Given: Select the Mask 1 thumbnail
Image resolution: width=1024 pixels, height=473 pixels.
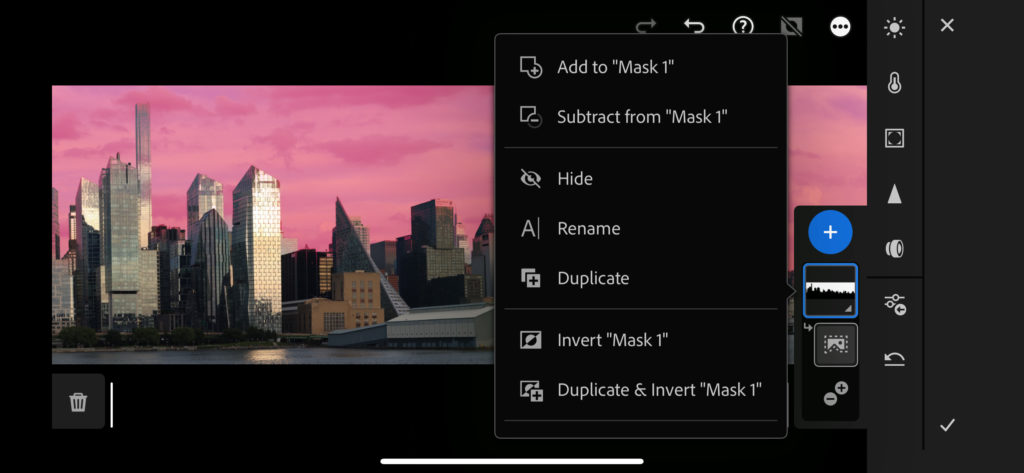Looking at the screenshot, I should [830, 291].
